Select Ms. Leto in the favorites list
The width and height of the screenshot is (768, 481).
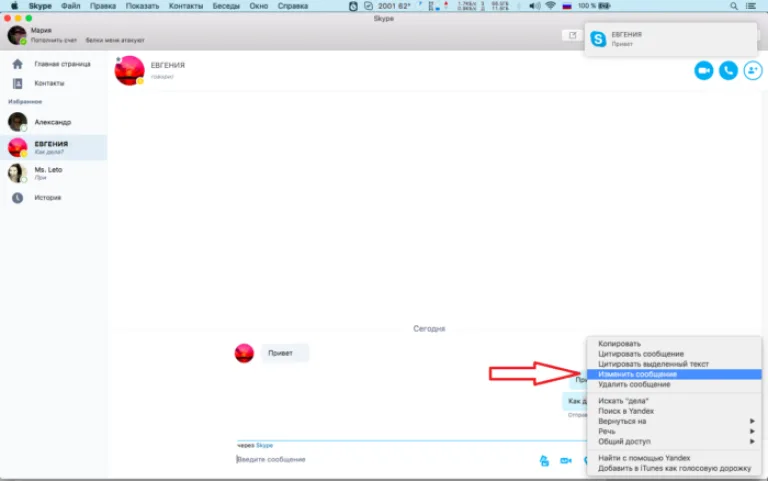tap(53, 173)
